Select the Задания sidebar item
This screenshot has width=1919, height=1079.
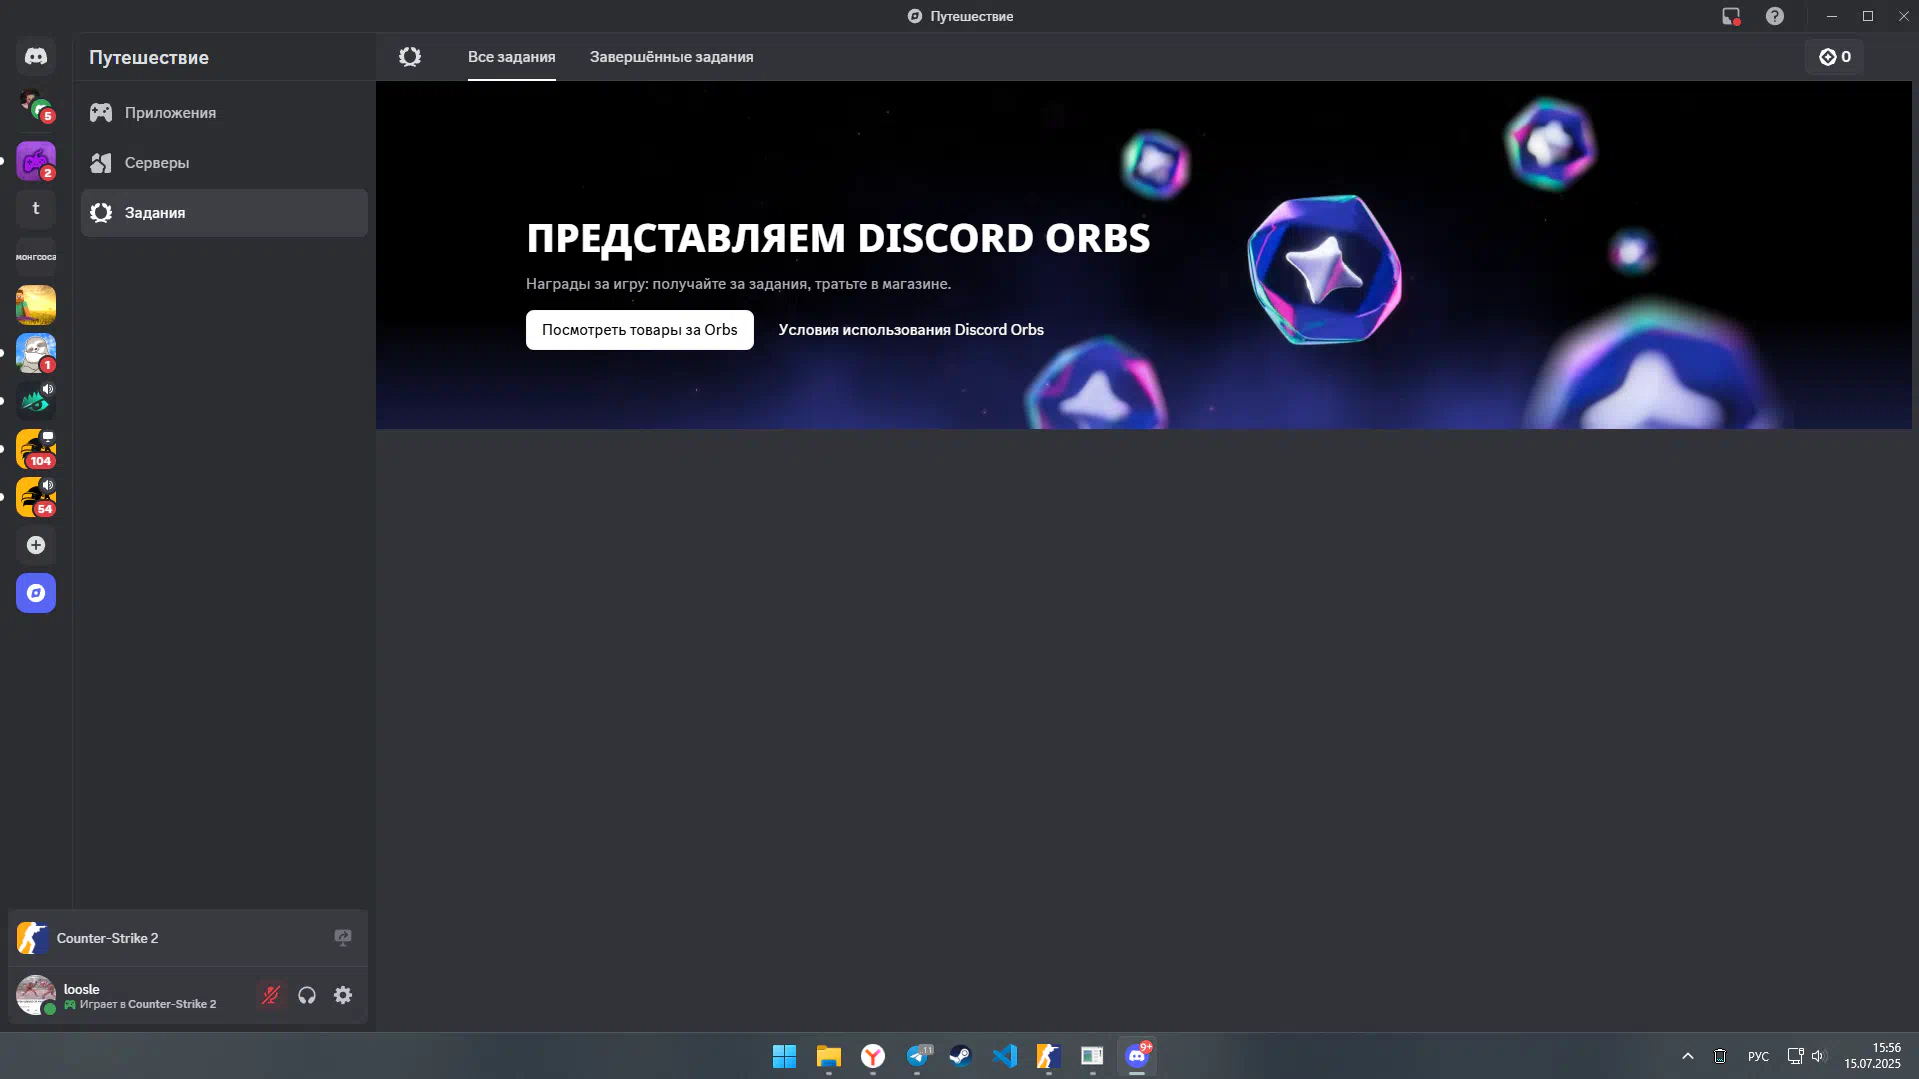pos(224,213)
